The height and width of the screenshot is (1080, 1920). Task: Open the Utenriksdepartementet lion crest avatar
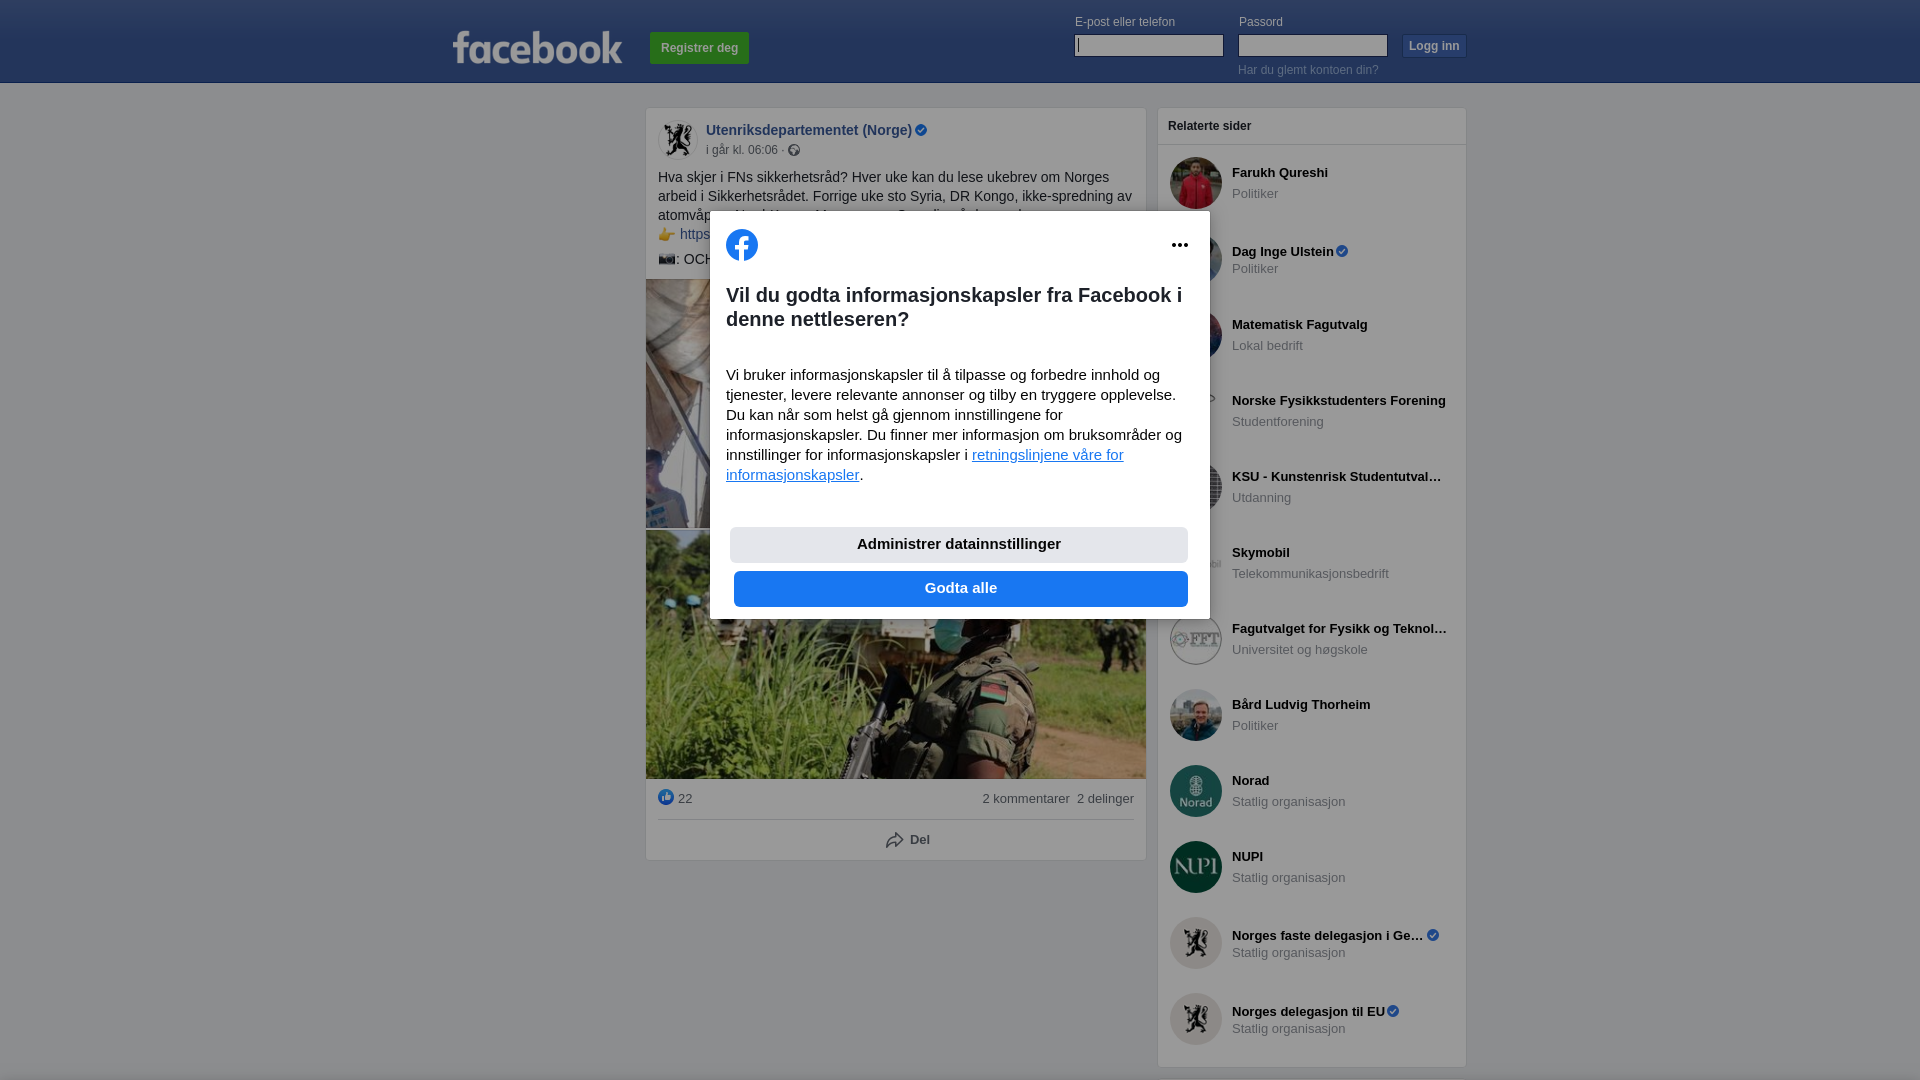[x=678, y=139]
